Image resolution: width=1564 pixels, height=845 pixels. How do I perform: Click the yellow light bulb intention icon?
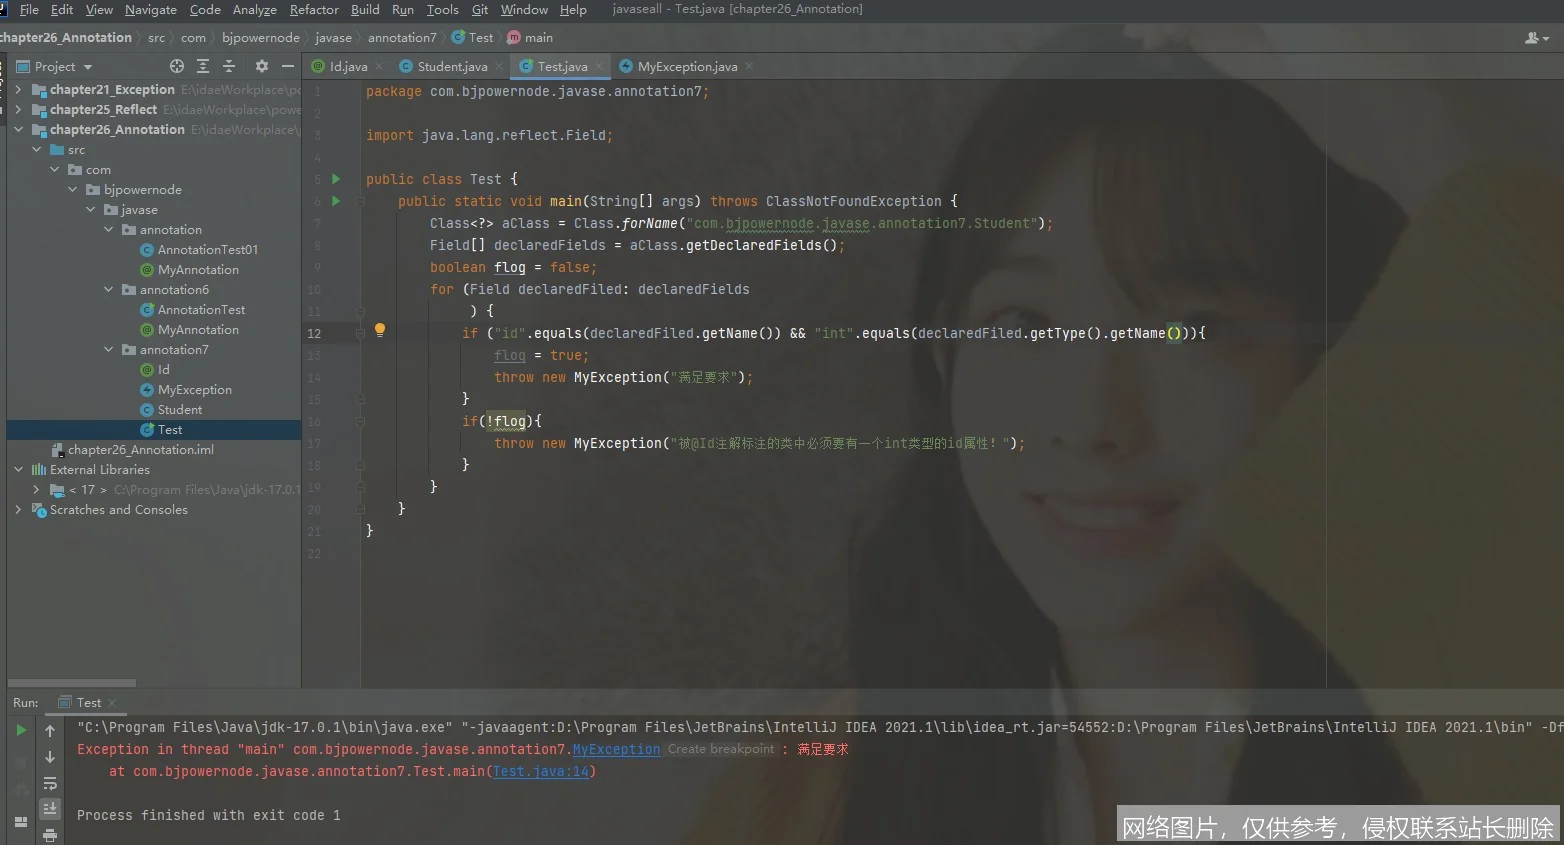380,330
